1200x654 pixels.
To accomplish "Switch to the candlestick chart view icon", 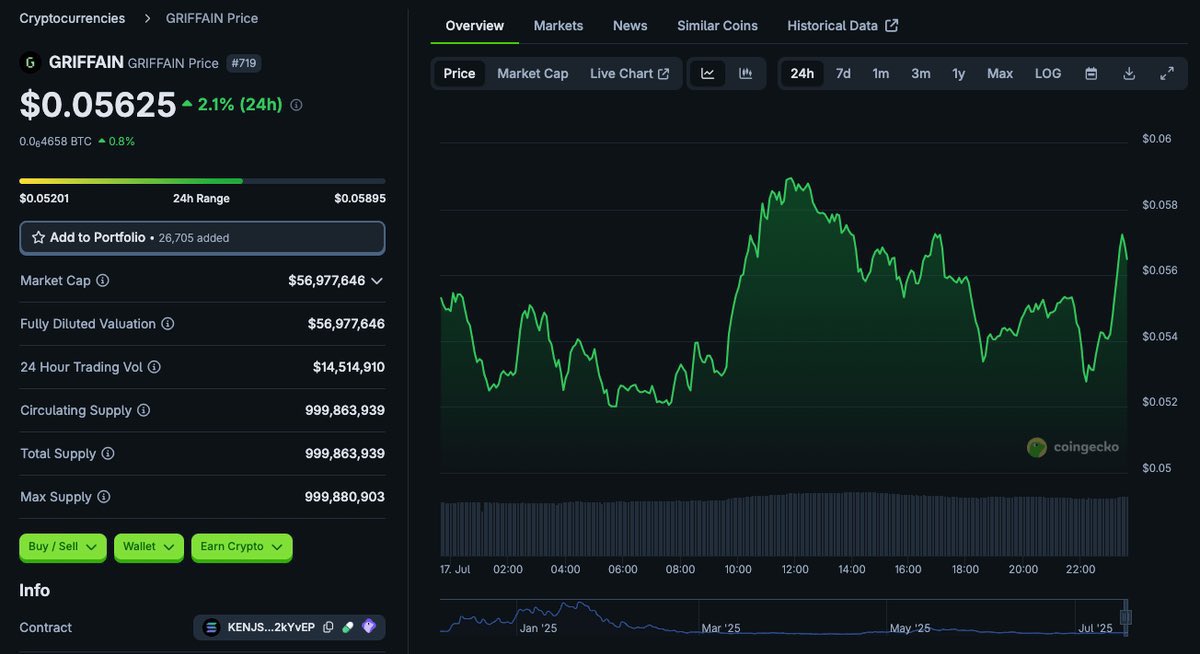I will (x=745, y=73).
